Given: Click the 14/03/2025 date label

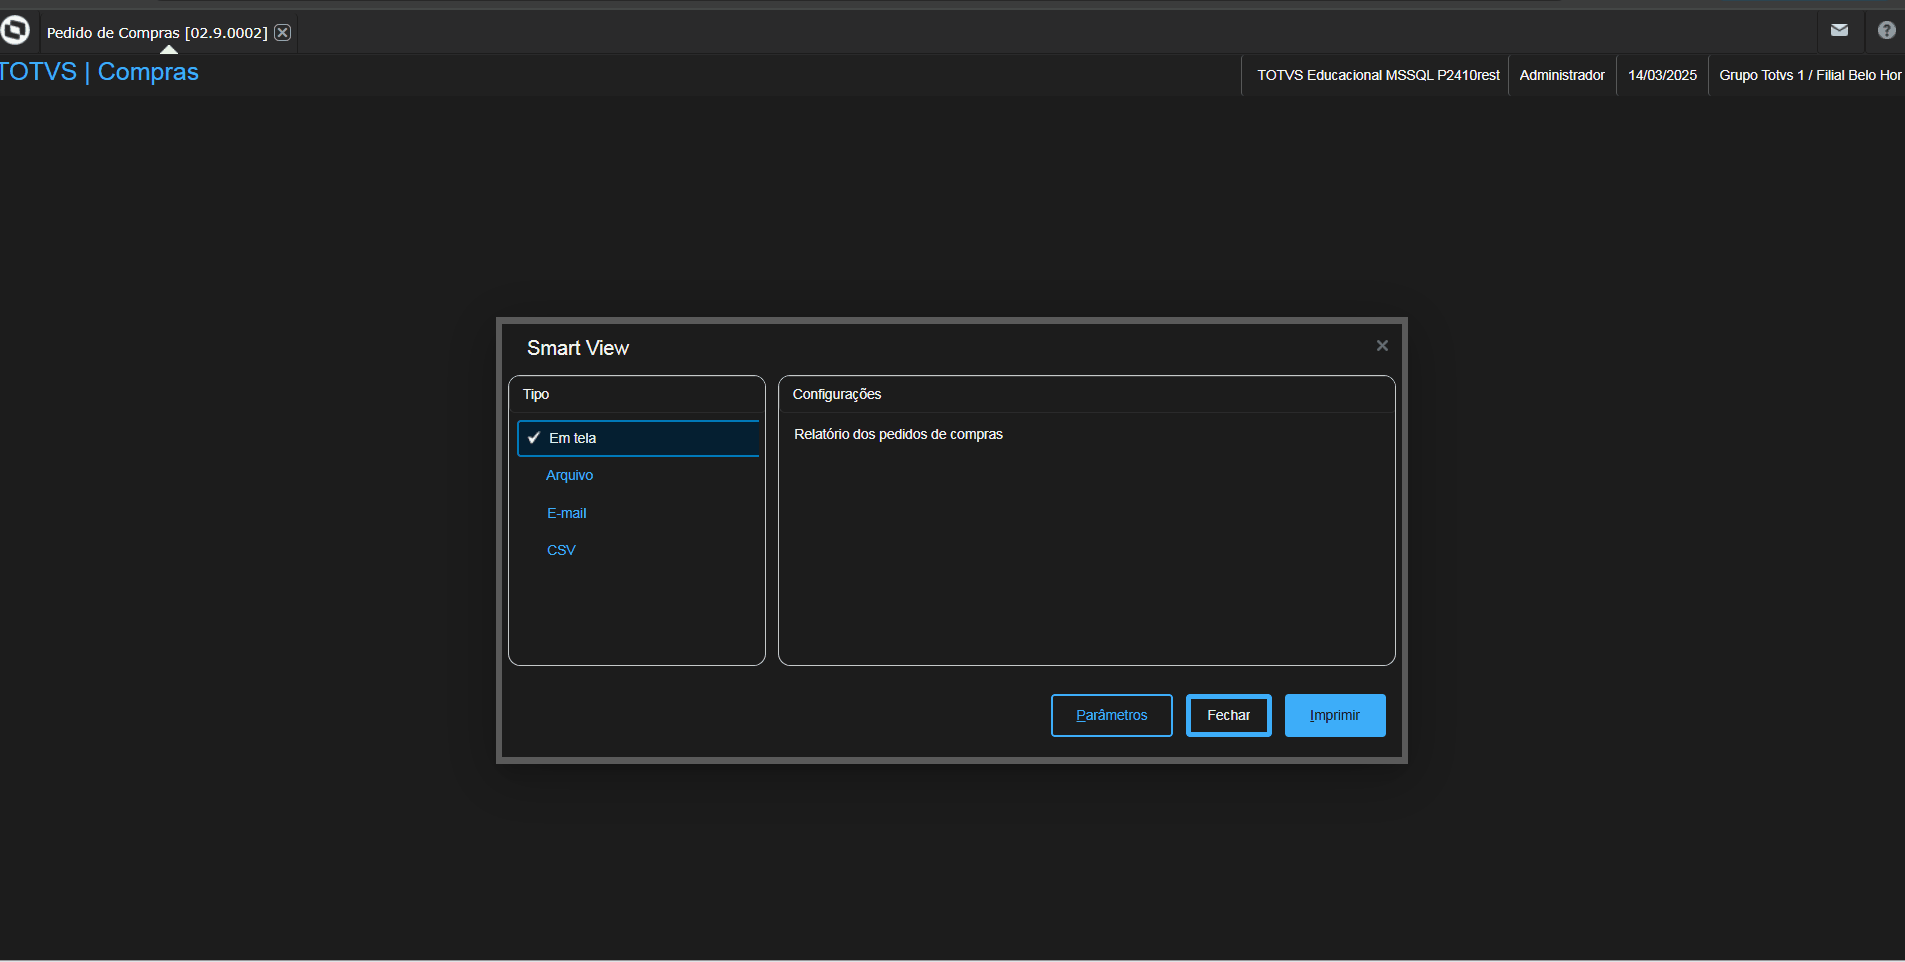Looking at the screenshot, I should click(x=1662, y=75).
